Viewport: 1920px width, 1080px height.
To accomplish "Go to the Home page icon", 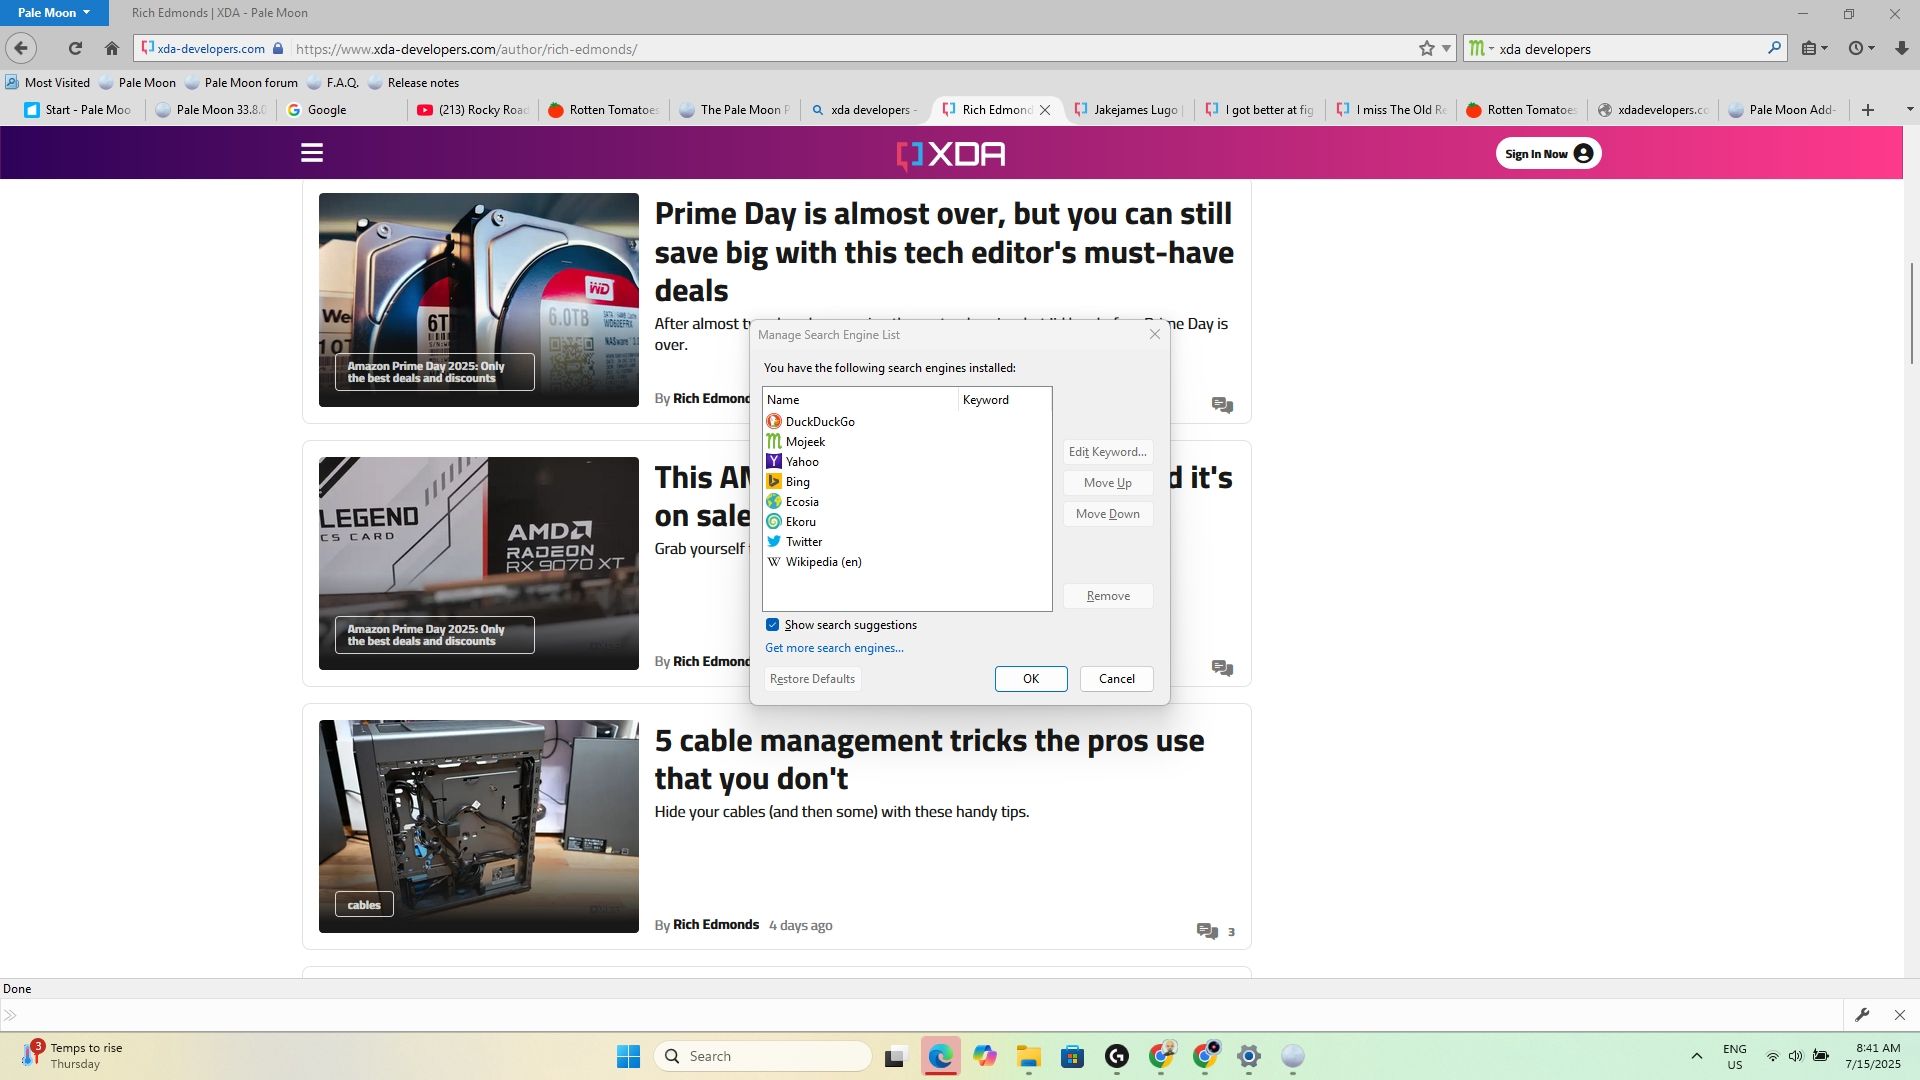I will [112, 48].
